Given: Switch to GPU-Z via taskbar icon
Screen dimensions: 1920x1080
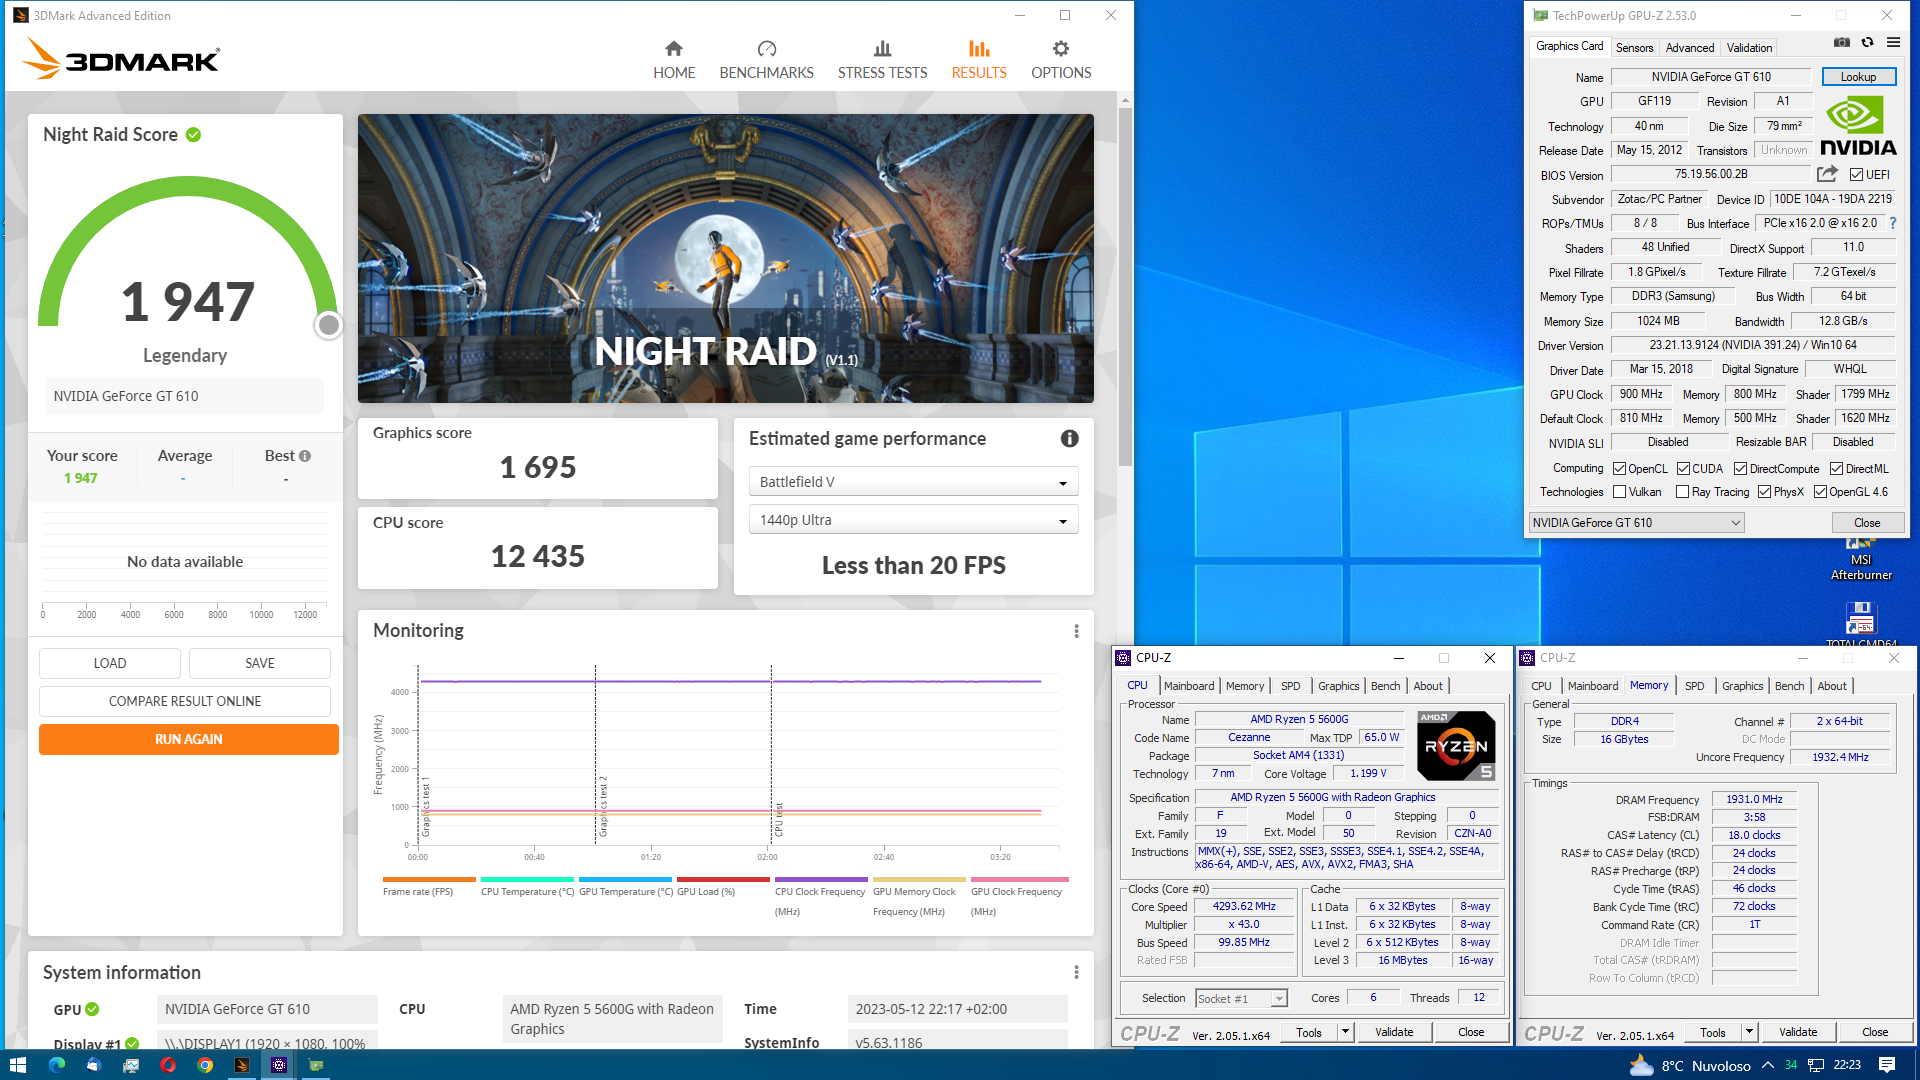Looking at the screenshot, I should [x=316, y=1065].
